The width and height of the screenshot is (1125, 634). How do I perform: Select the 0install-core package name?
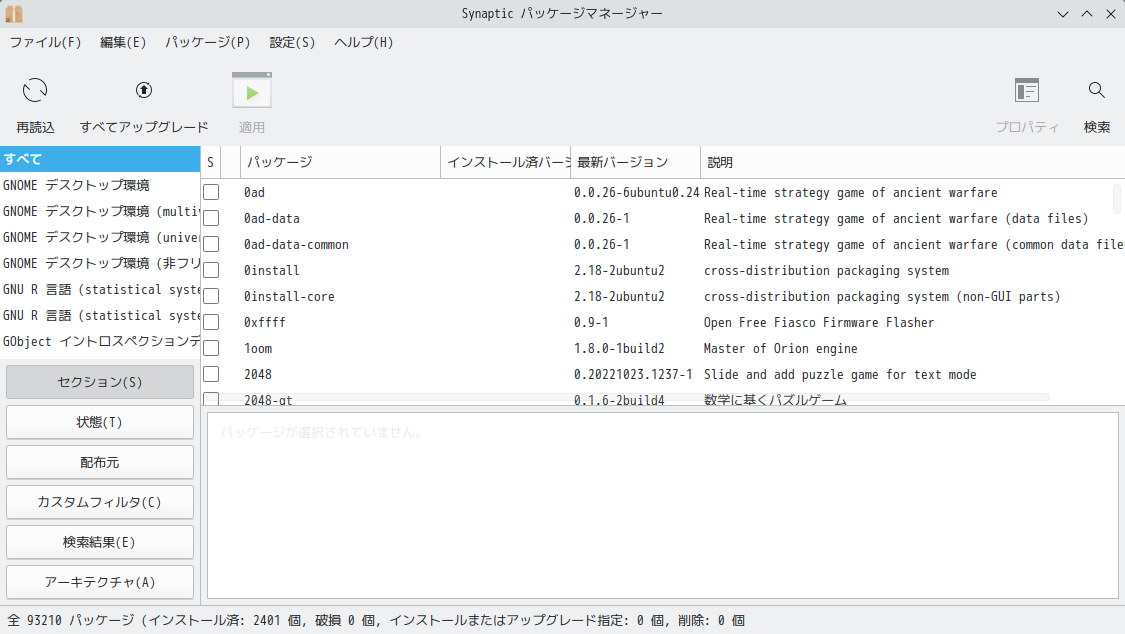[289, 296]
